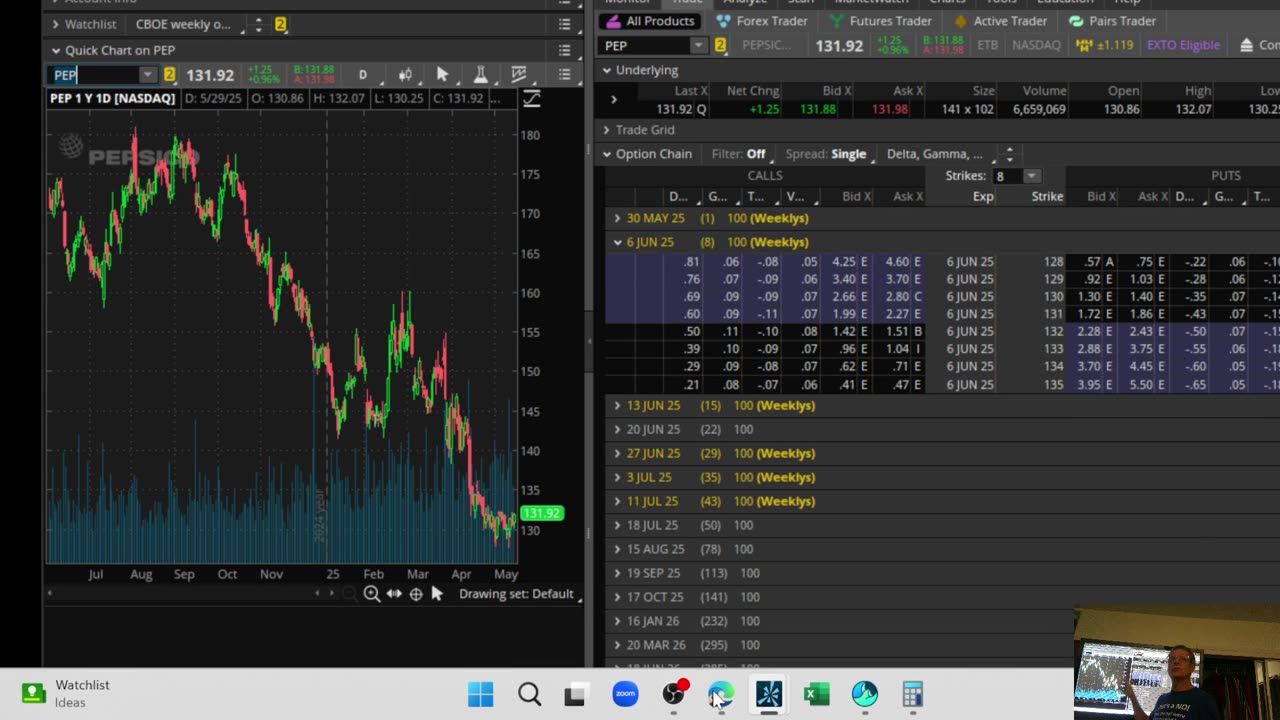This screenshot has width=1280, height=720.
Task: Collapse the Option Chain section
Action: pyautogui.click(x=607, y=154)
